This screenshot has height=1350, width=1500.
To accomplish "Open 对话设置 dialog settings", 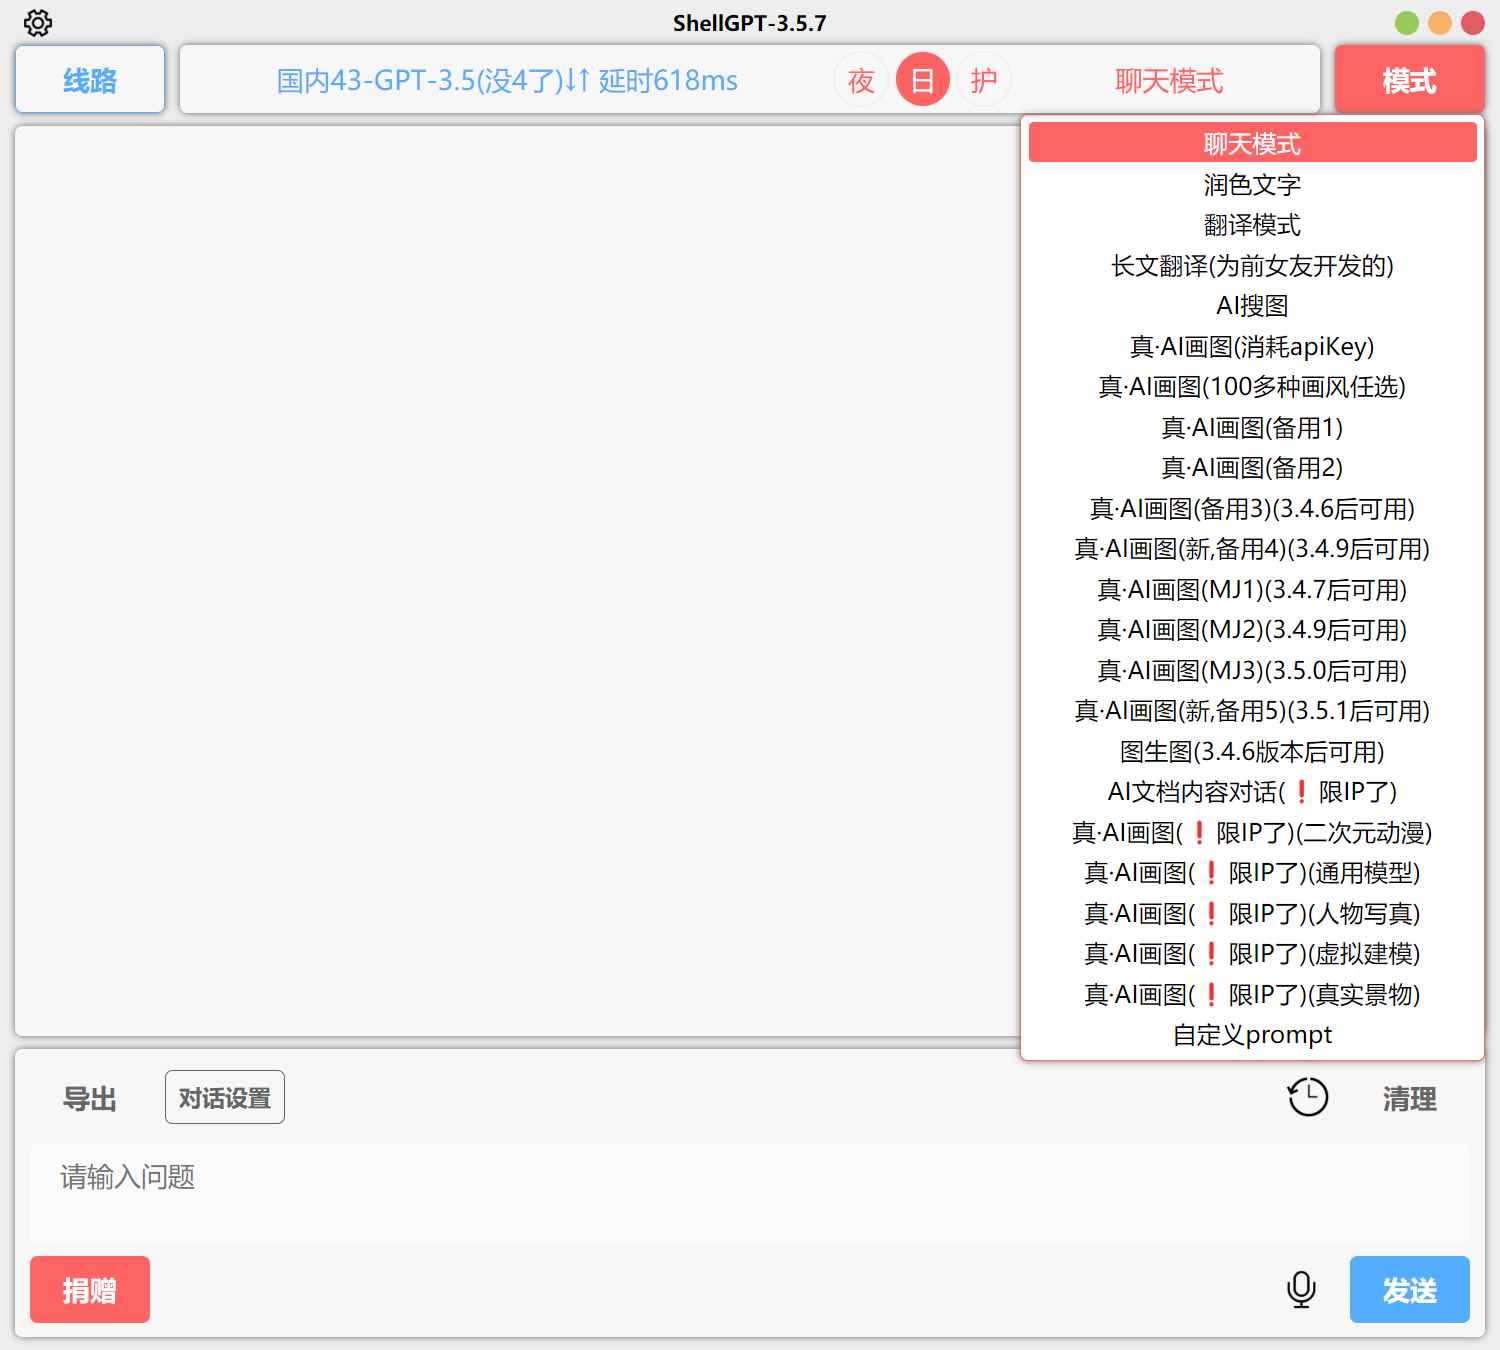I will point(224,1097).
